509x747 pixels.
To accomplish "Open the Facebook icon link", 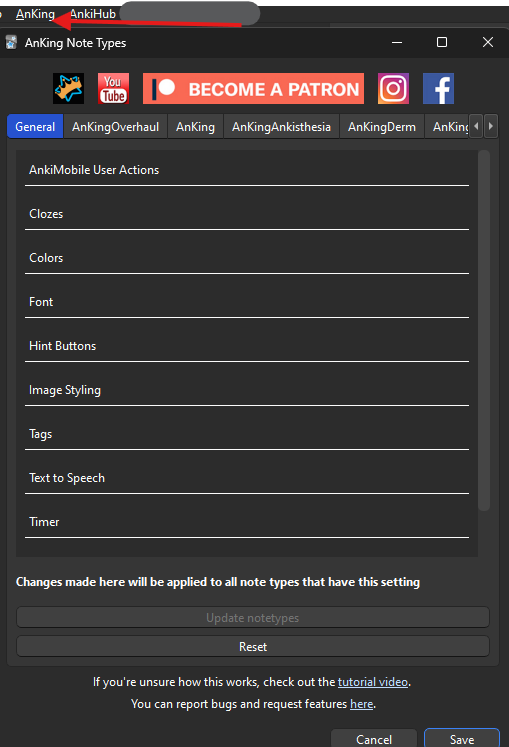I will 438,89.
